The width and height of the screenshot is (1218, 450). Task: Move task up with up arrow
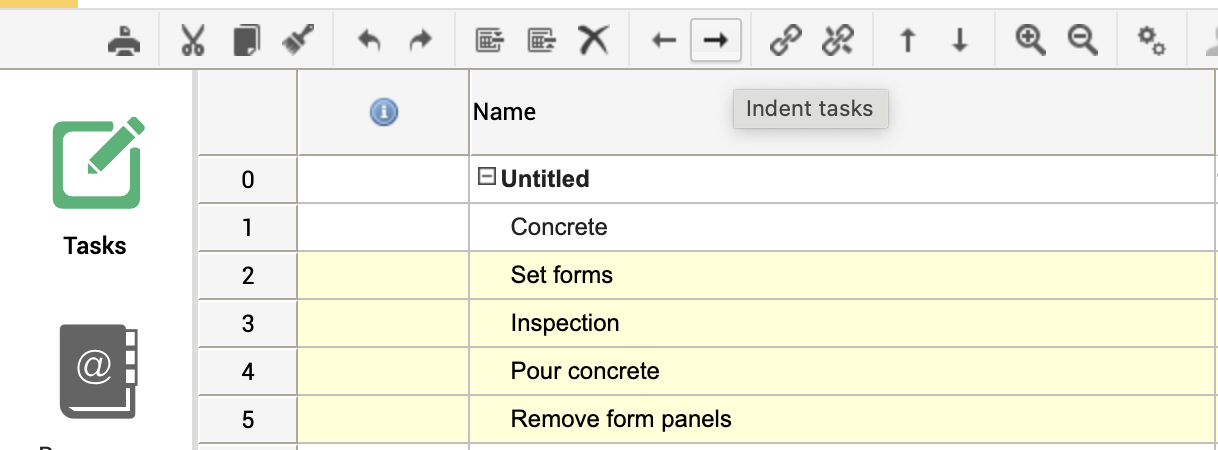click(907, 40)
